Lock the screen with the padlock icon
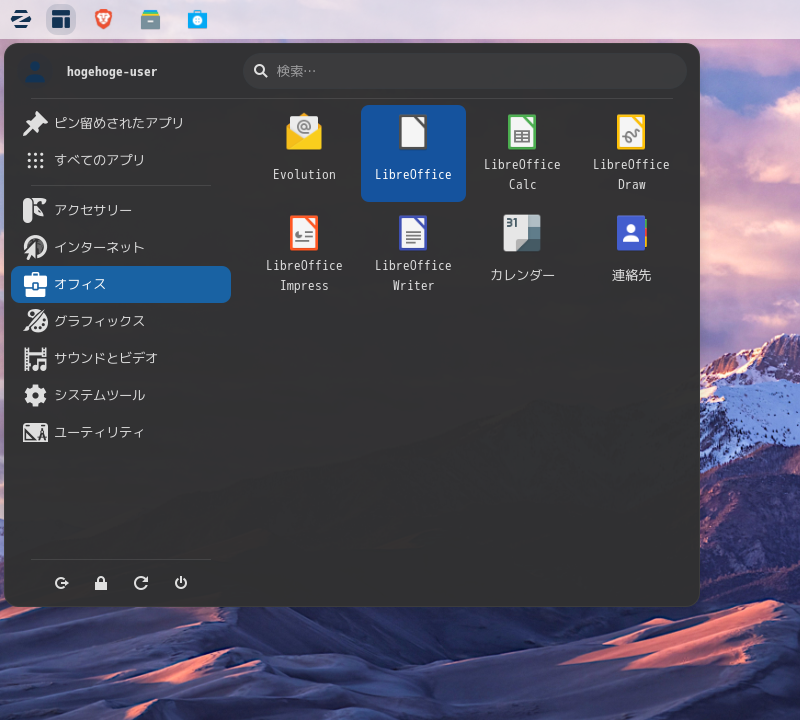800x720 pixels. [101, 583]
